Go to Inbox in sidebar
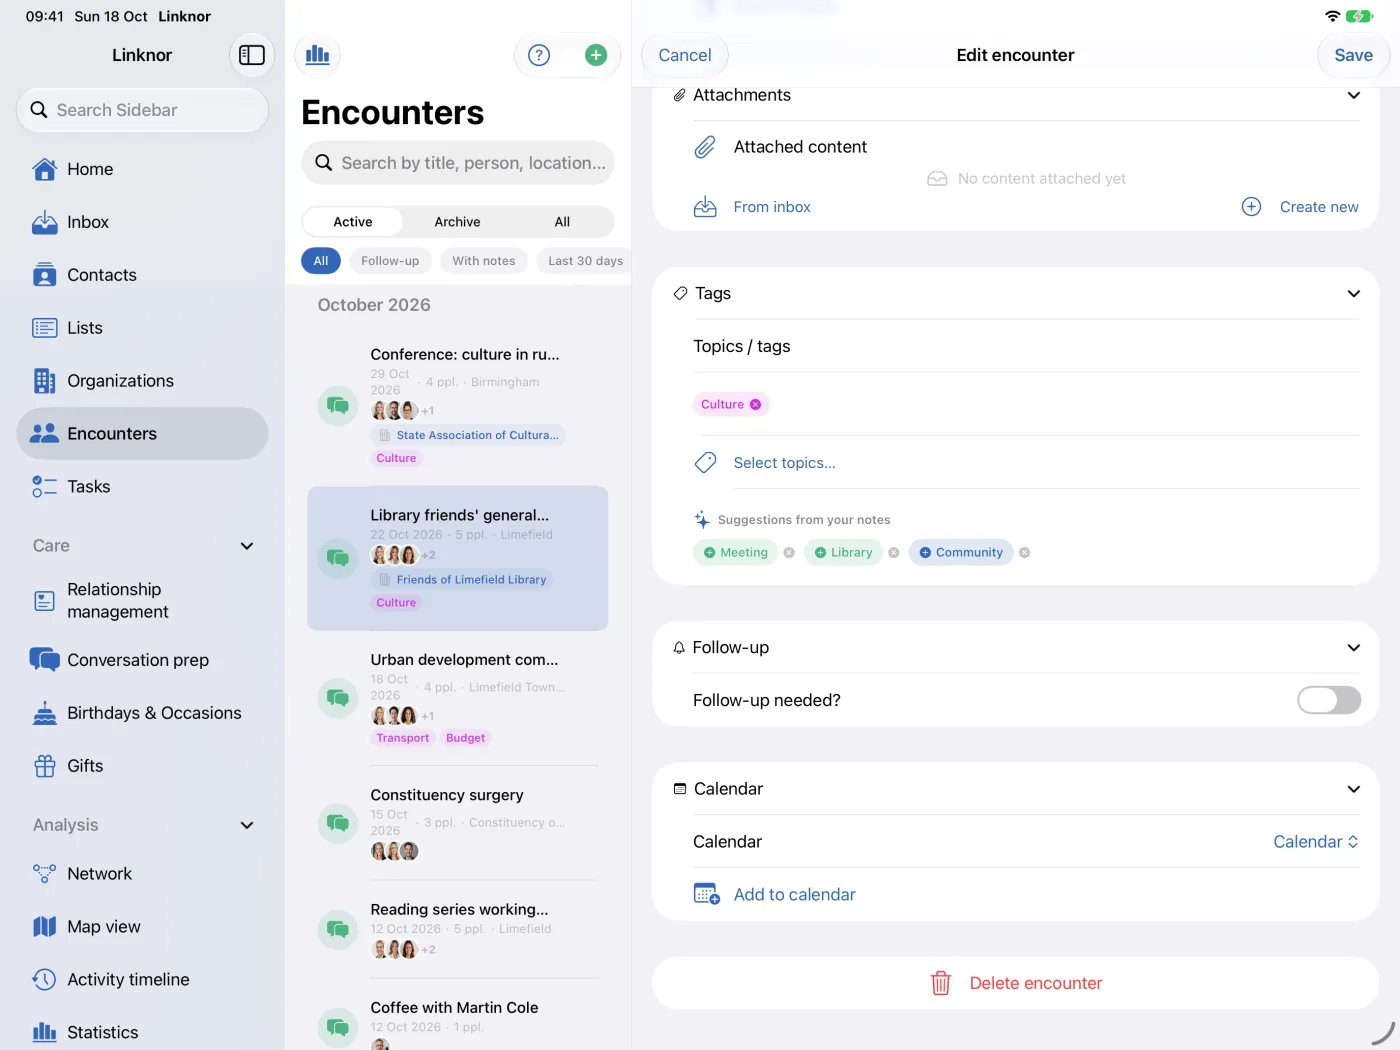The height and width of the screenshot is (1050, 1400). tap(142, 222)
